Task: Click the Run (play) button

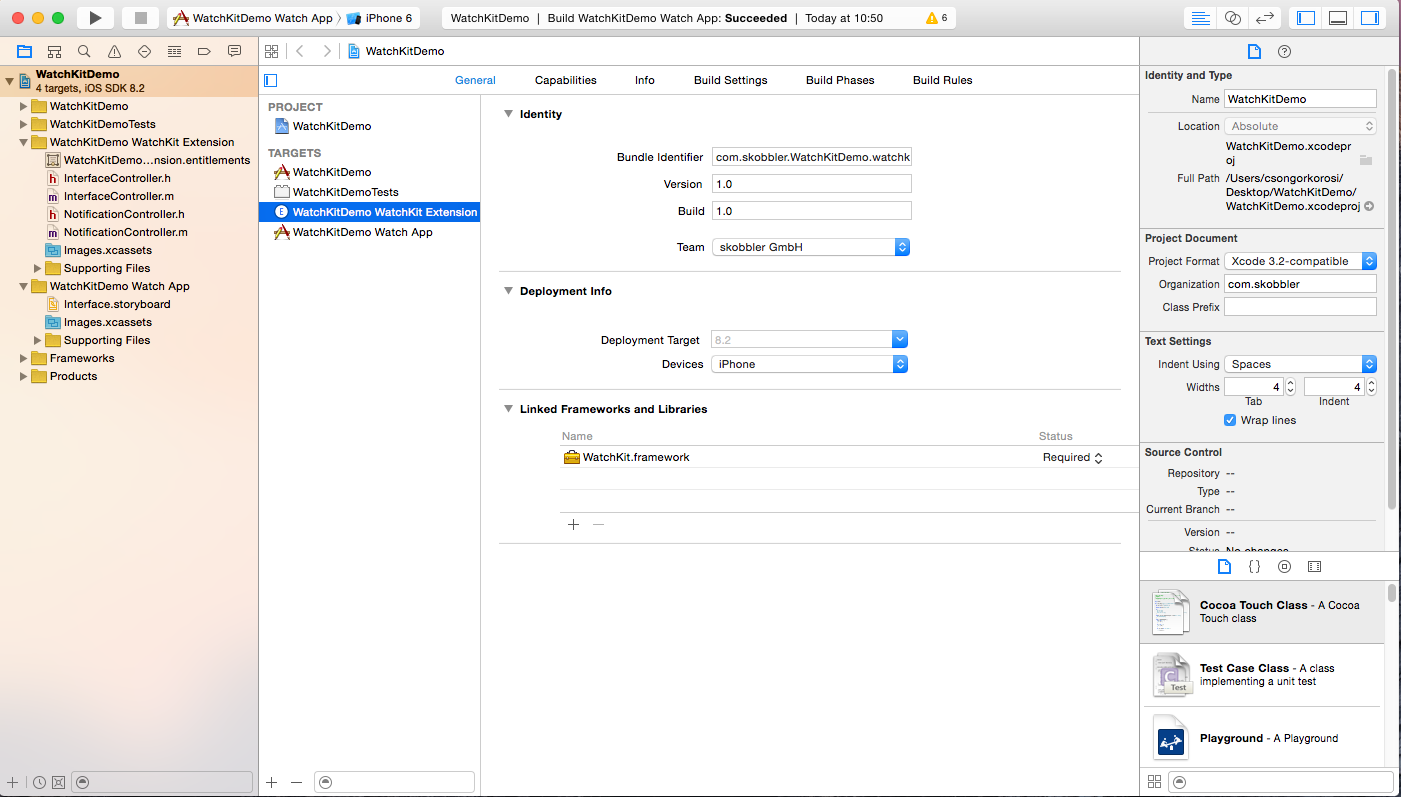Action: 95,18
